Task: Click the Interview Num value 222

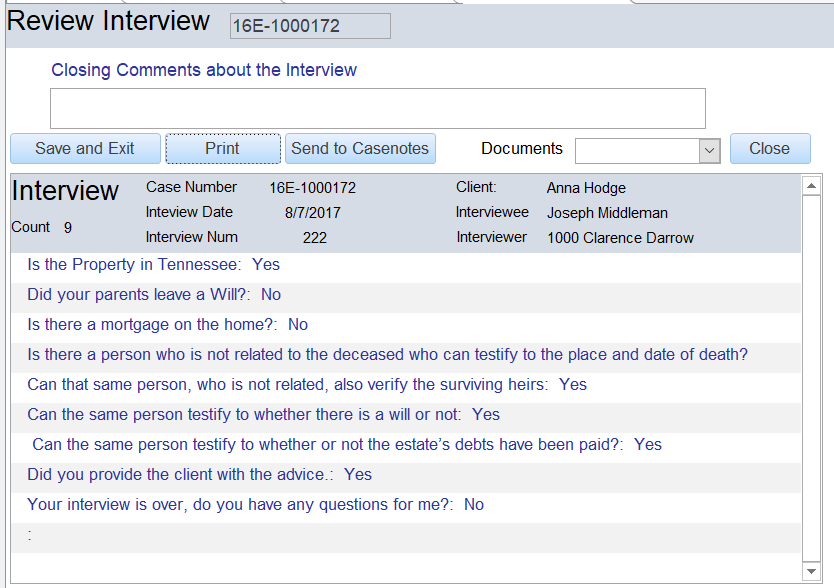Action: pyautogui.click(x=315, y=238)
